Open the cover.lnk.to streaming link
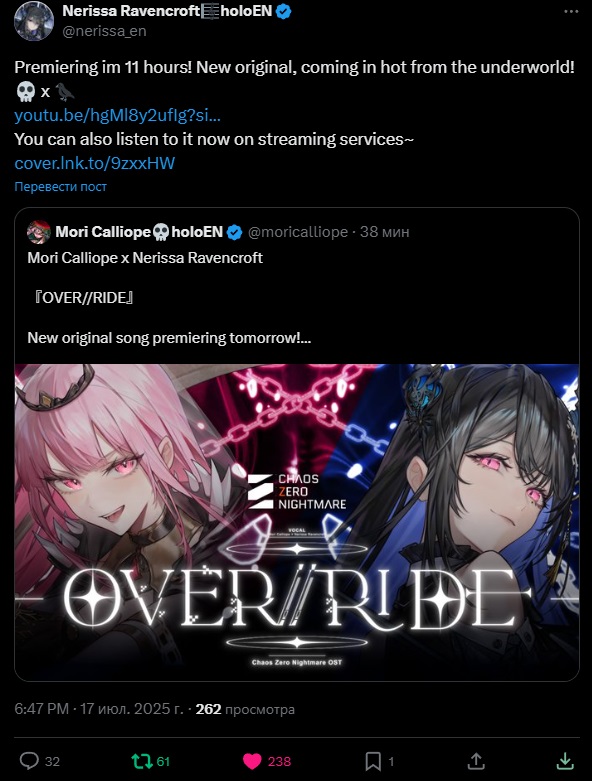The image size is (592, 781). (x=95, y=163)
